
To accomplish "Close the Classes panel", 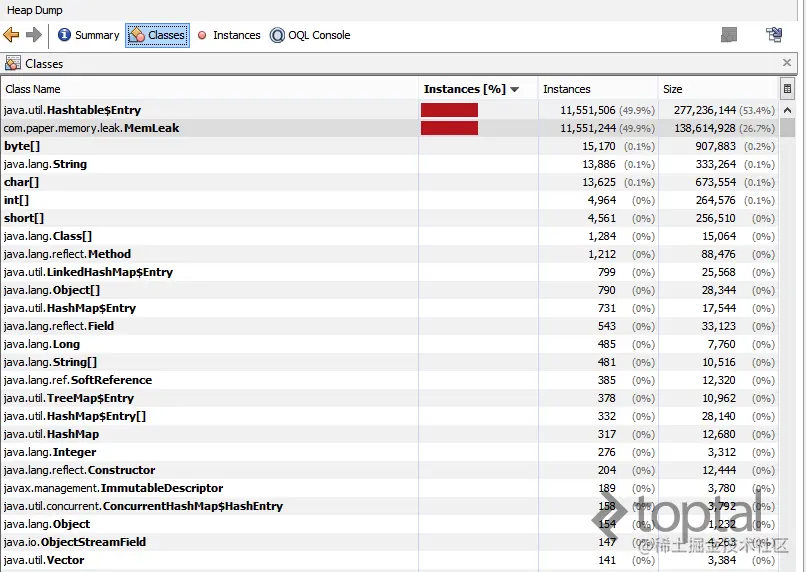I will click(786, 63).
